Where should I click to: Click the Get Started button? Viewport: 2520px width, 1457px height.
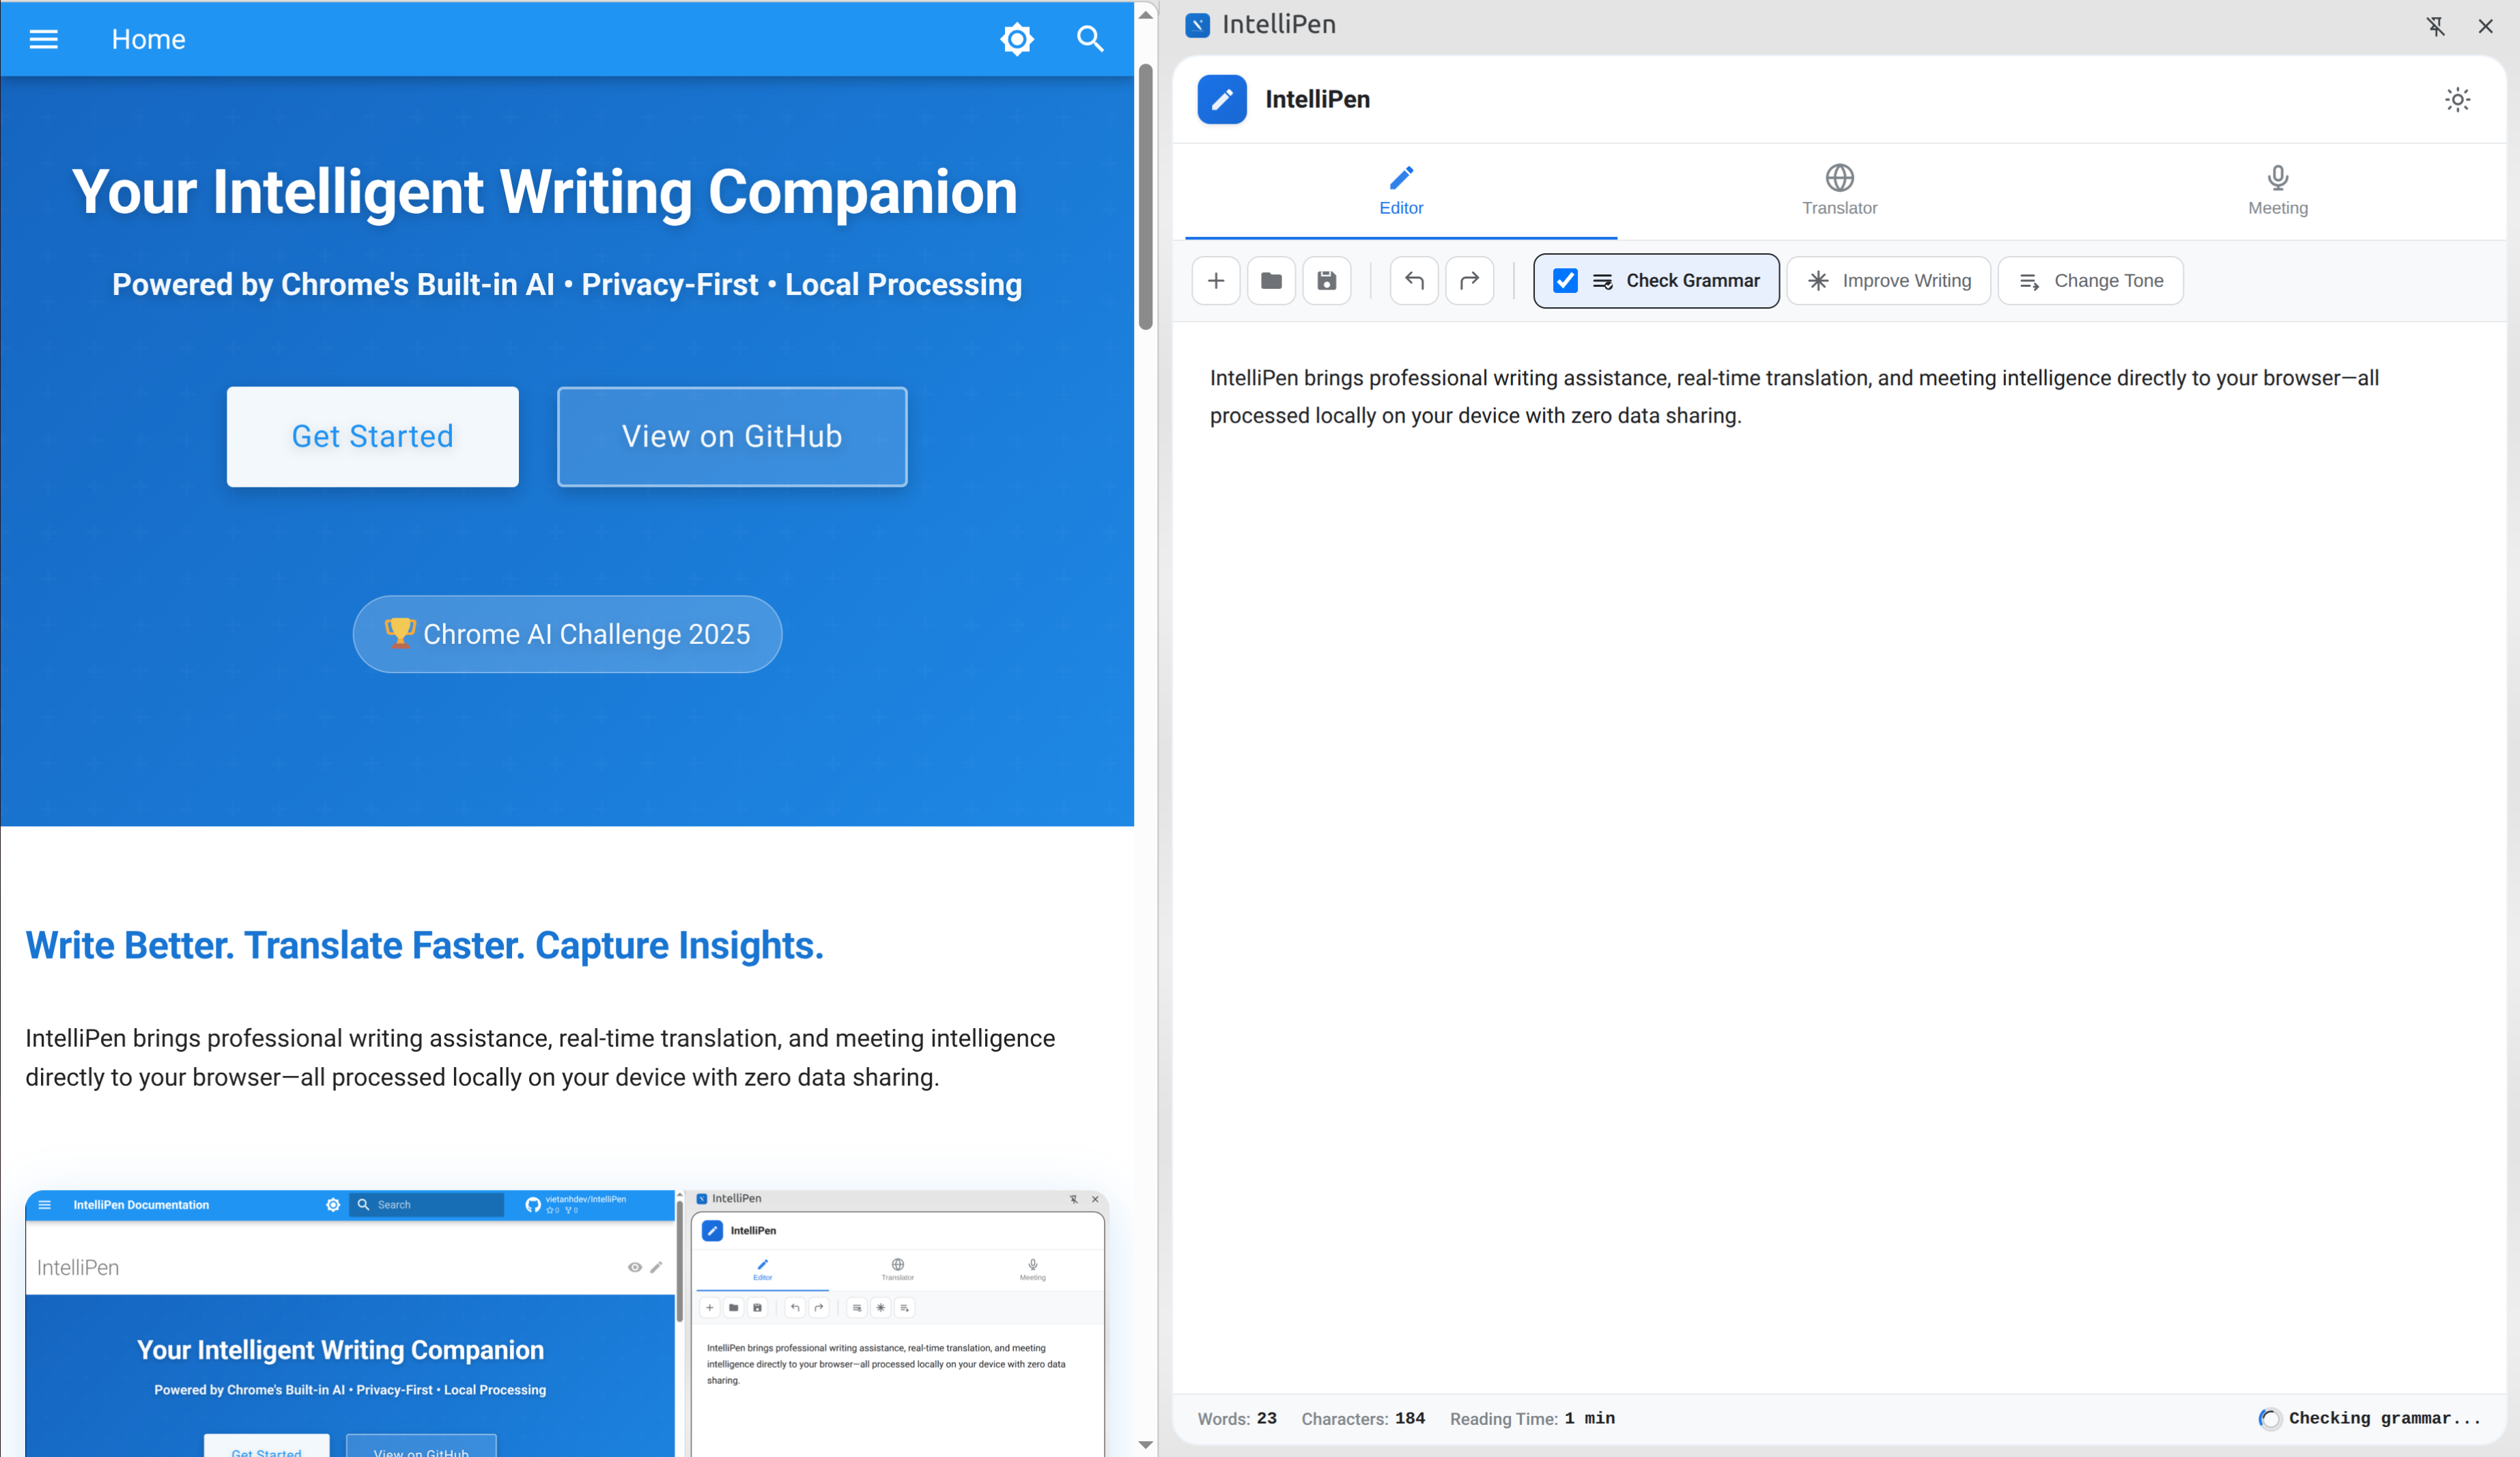[x=372, y=436]
